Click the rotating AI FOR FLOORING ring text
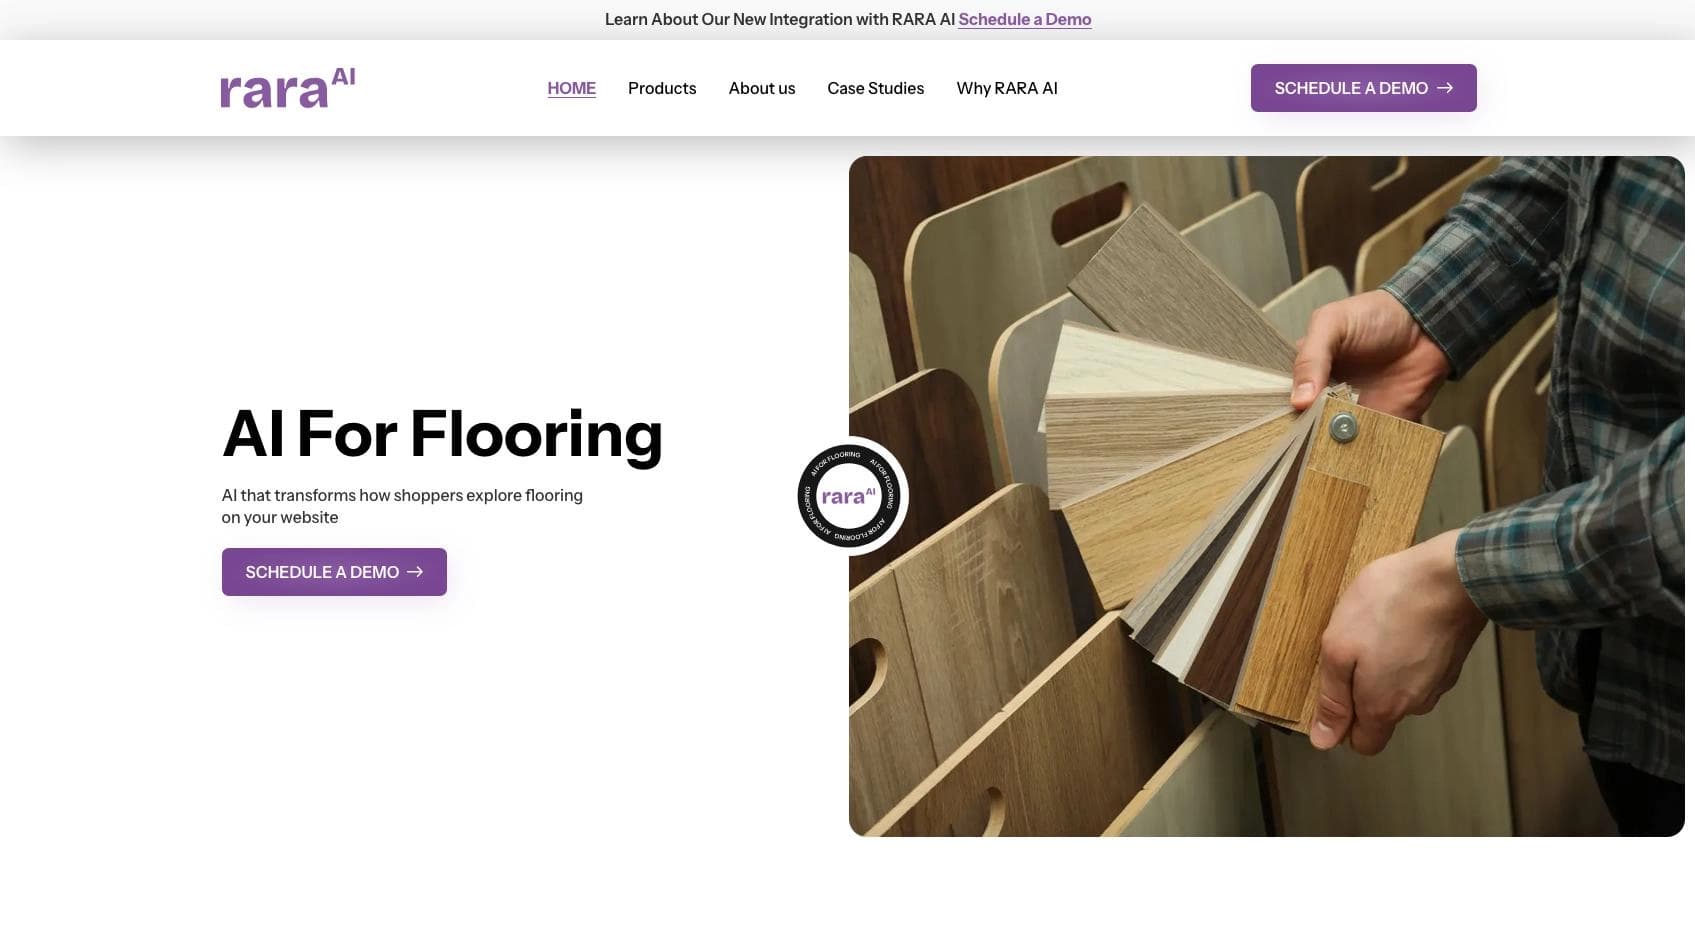 [x=838, y=455]
